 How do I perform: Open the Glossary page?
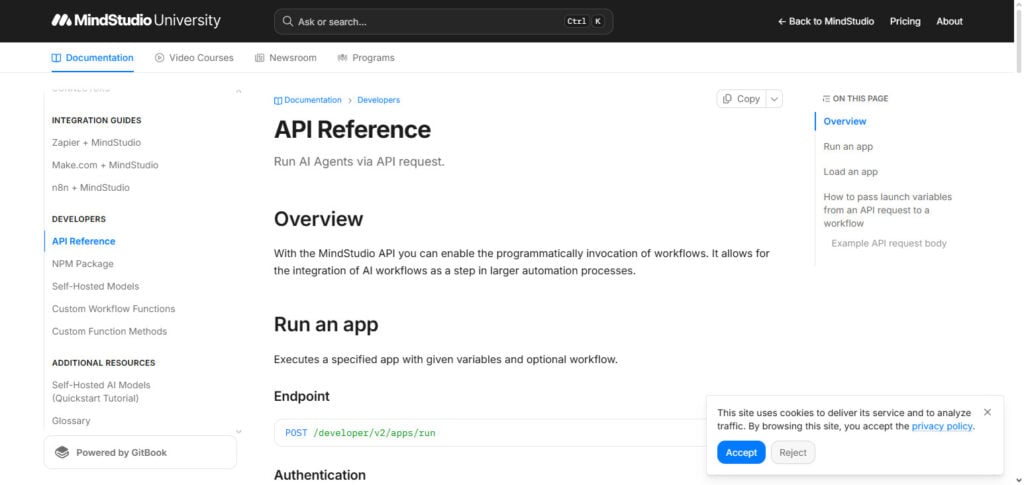pyautogui.click(x=71, y=421)
